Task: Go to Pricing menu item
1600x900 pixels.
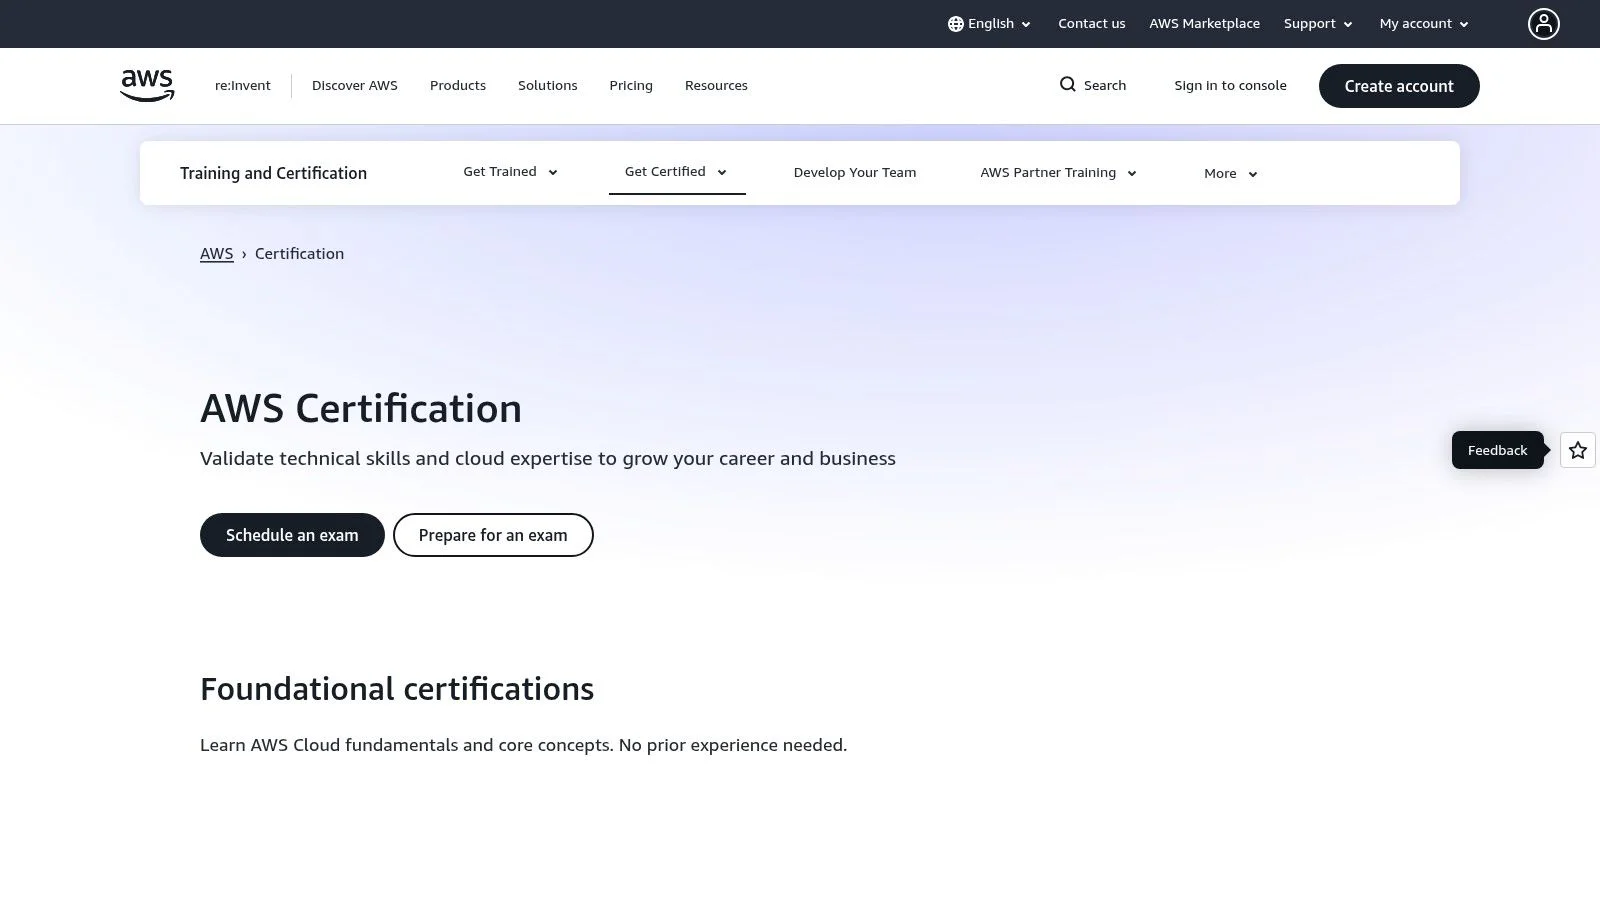Action: [631, 86]
